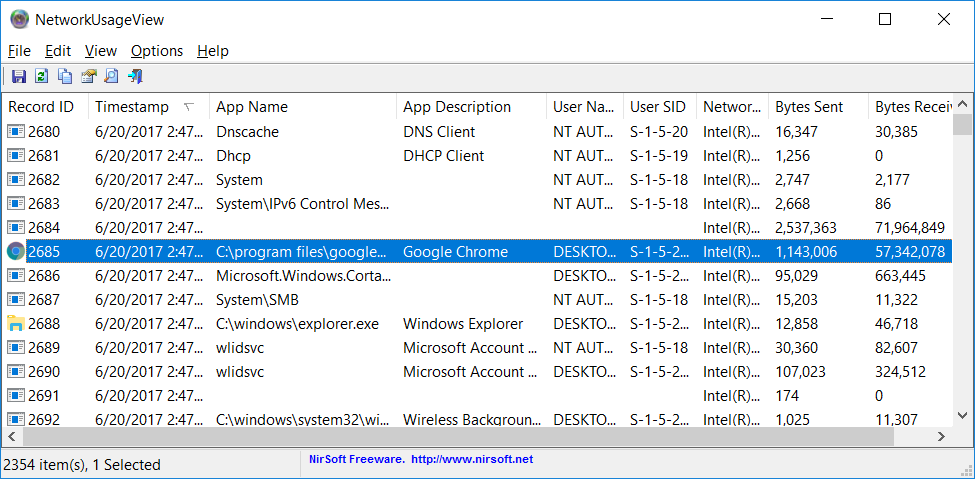The width and height of the screenshot is (975, 479).
Task: Click the User SID column header
Action: (657, 107)
